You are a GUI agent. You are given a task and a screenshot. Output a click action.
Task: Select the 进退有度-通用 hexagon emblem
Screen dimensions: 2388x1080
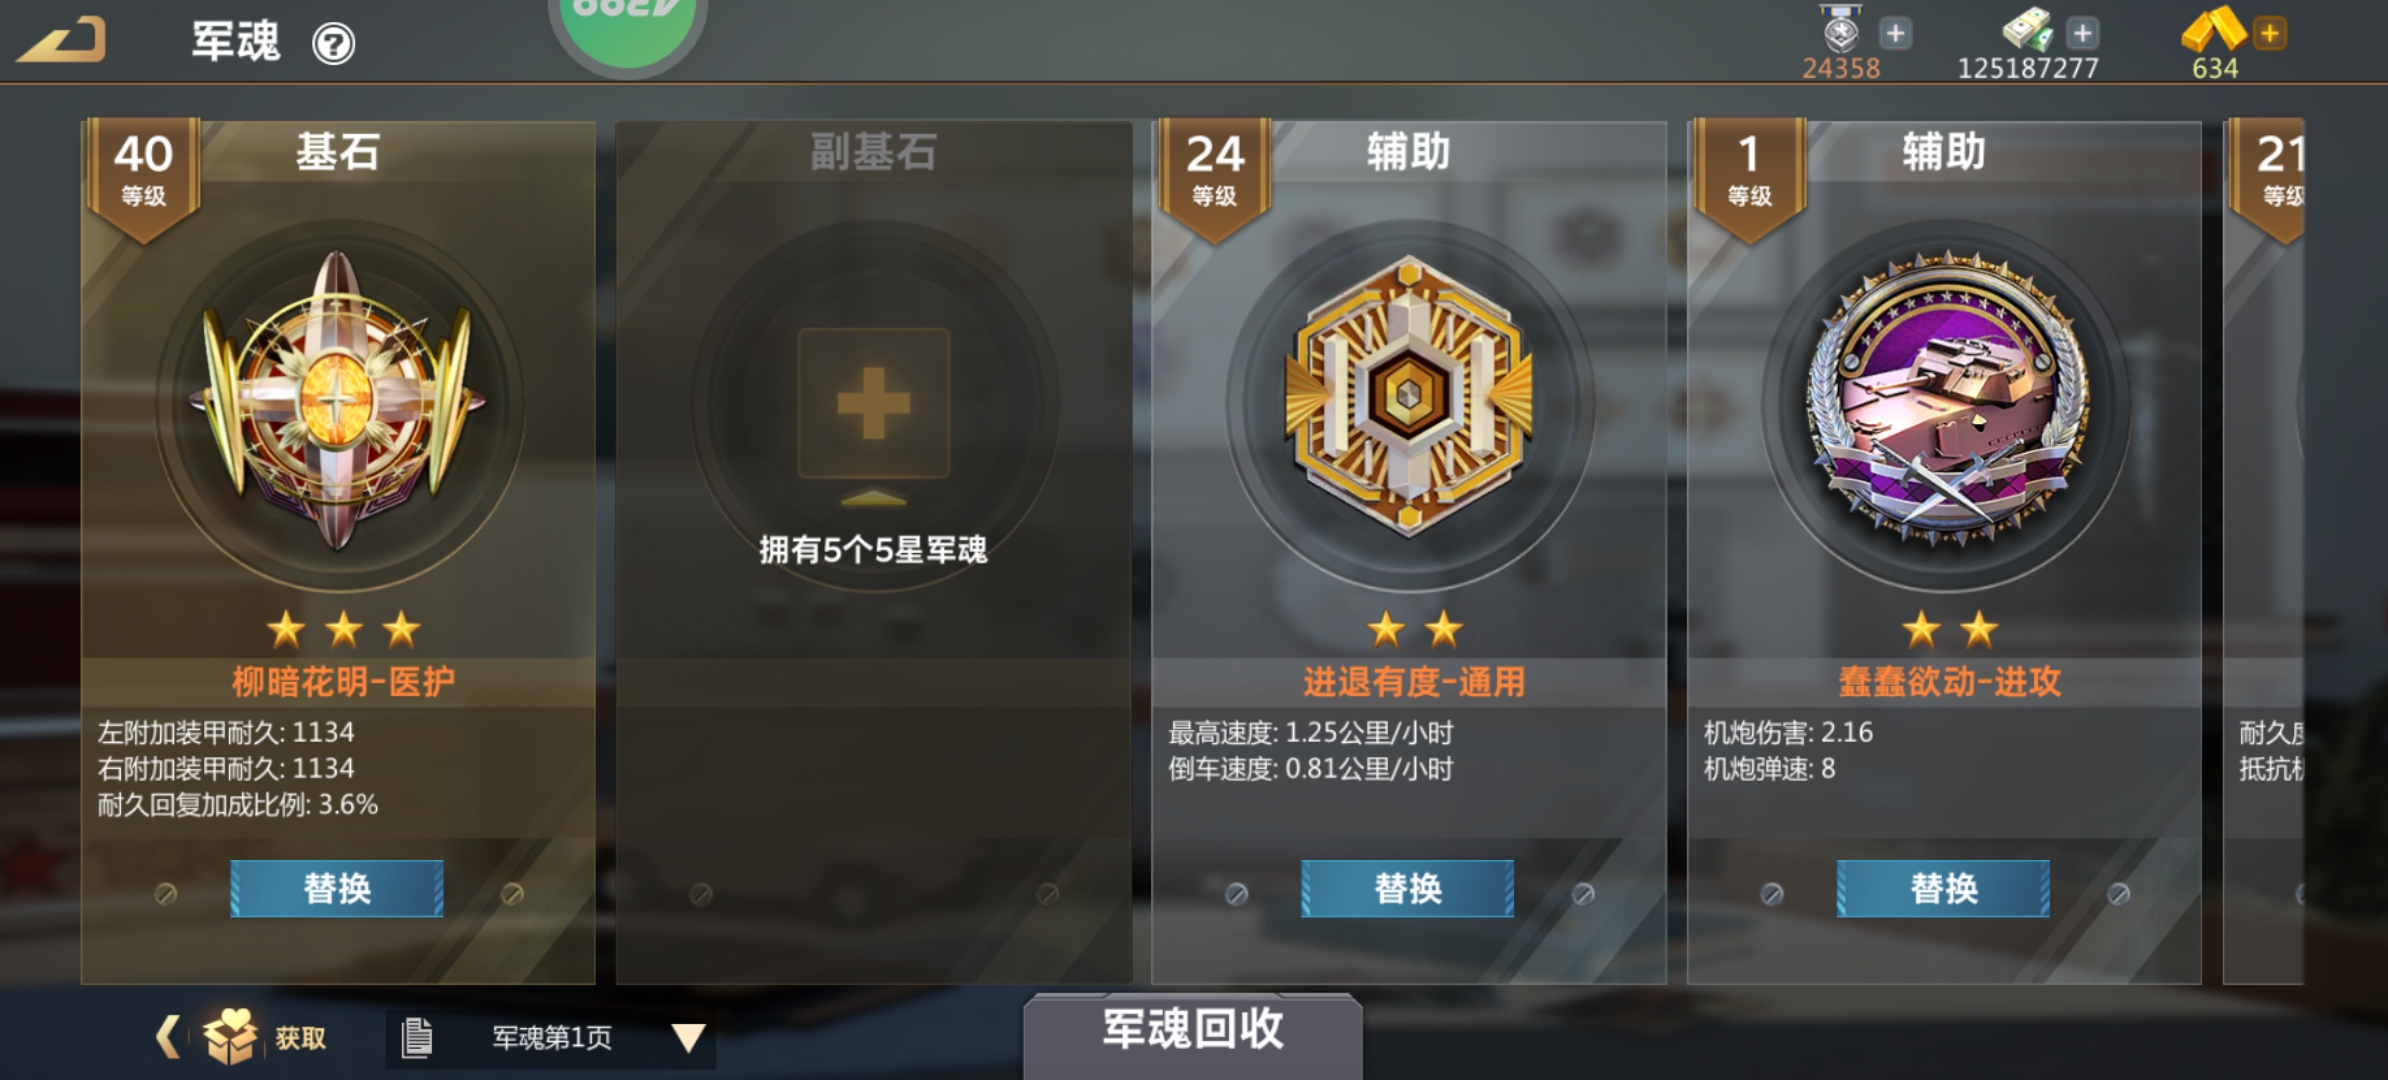[x=1409, y=396]
